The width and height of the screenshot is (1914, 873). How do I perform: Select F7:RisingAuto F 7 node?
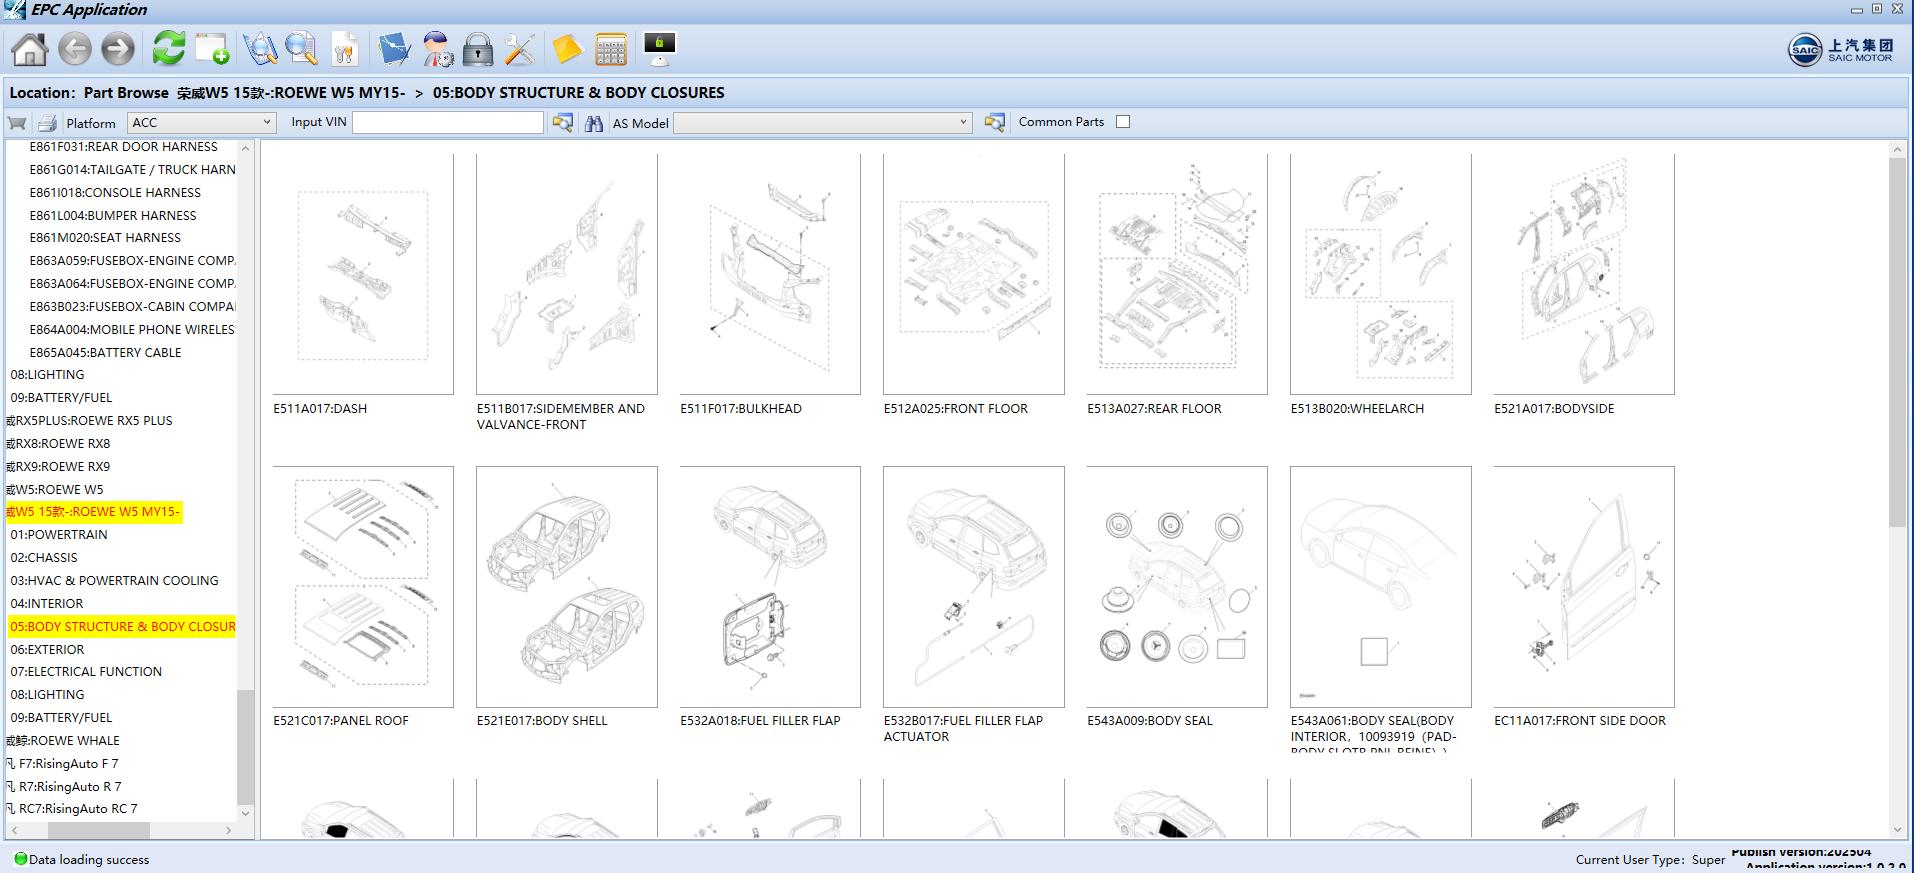pos(63,764)
